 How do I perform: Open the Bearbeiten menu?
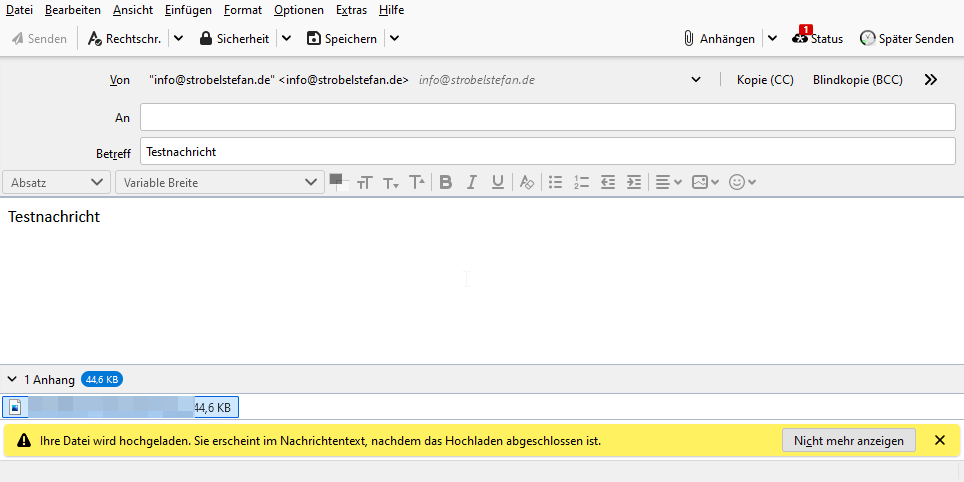(73, 10)
